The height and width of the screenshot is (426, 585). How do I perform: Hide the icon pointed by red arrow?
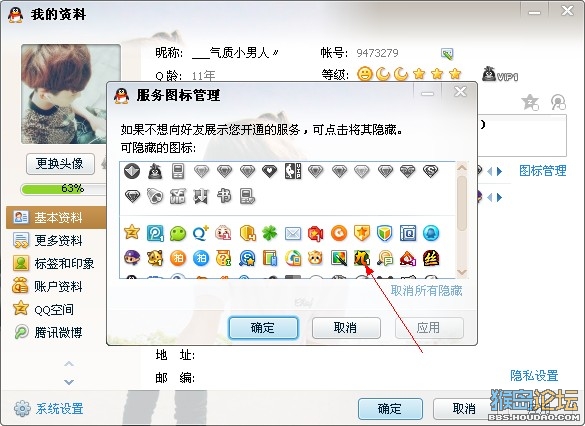[362, 258]
